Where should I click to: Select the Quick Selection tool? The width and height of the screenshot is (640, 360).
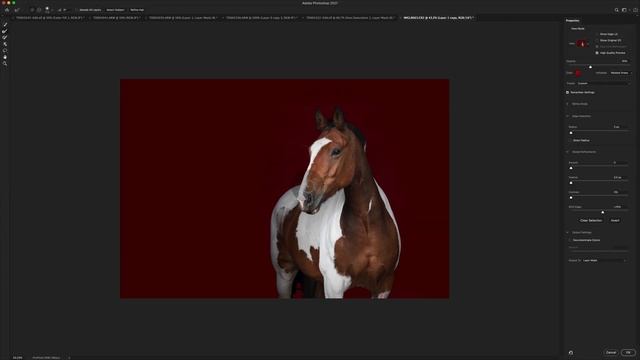[5, 24]
